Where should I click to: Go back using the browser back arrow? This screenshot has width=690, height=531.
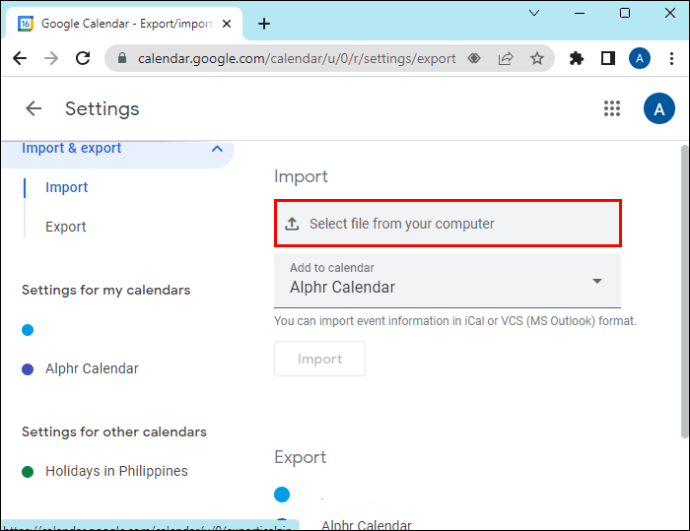coord(20,58)
